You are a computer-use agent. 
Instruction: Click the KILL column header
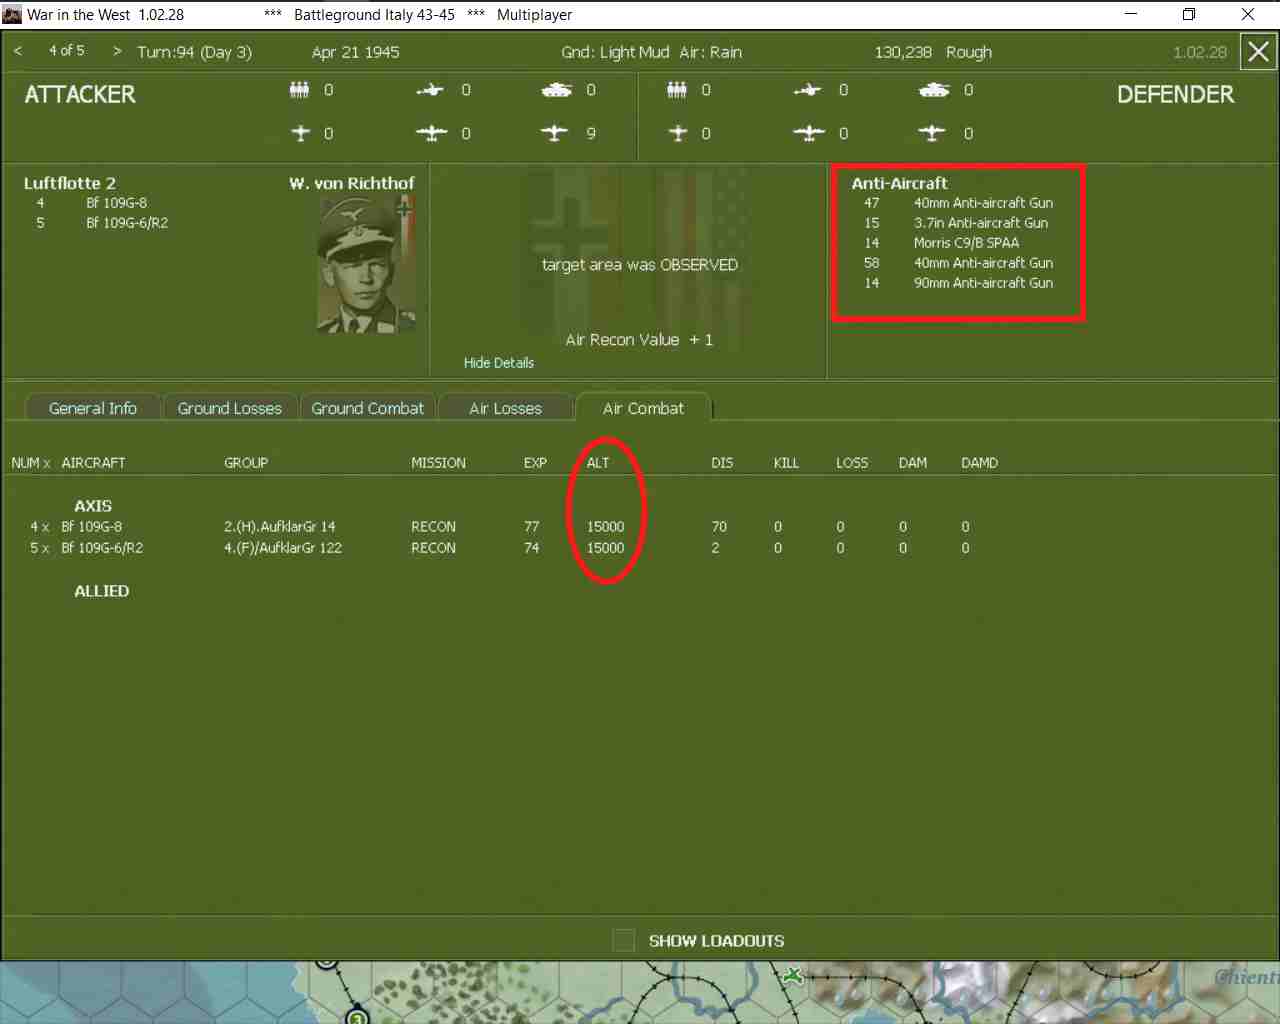click(x=786, y=463)
